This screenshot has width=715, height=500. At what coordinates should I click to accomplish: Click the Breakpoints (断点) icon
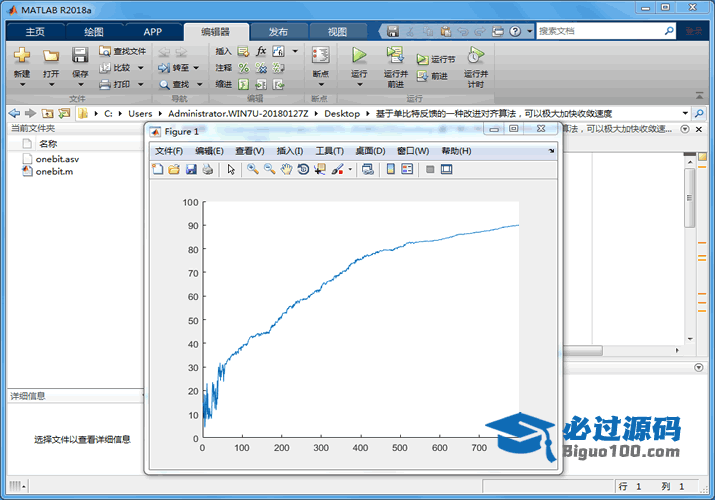[321, 55]
